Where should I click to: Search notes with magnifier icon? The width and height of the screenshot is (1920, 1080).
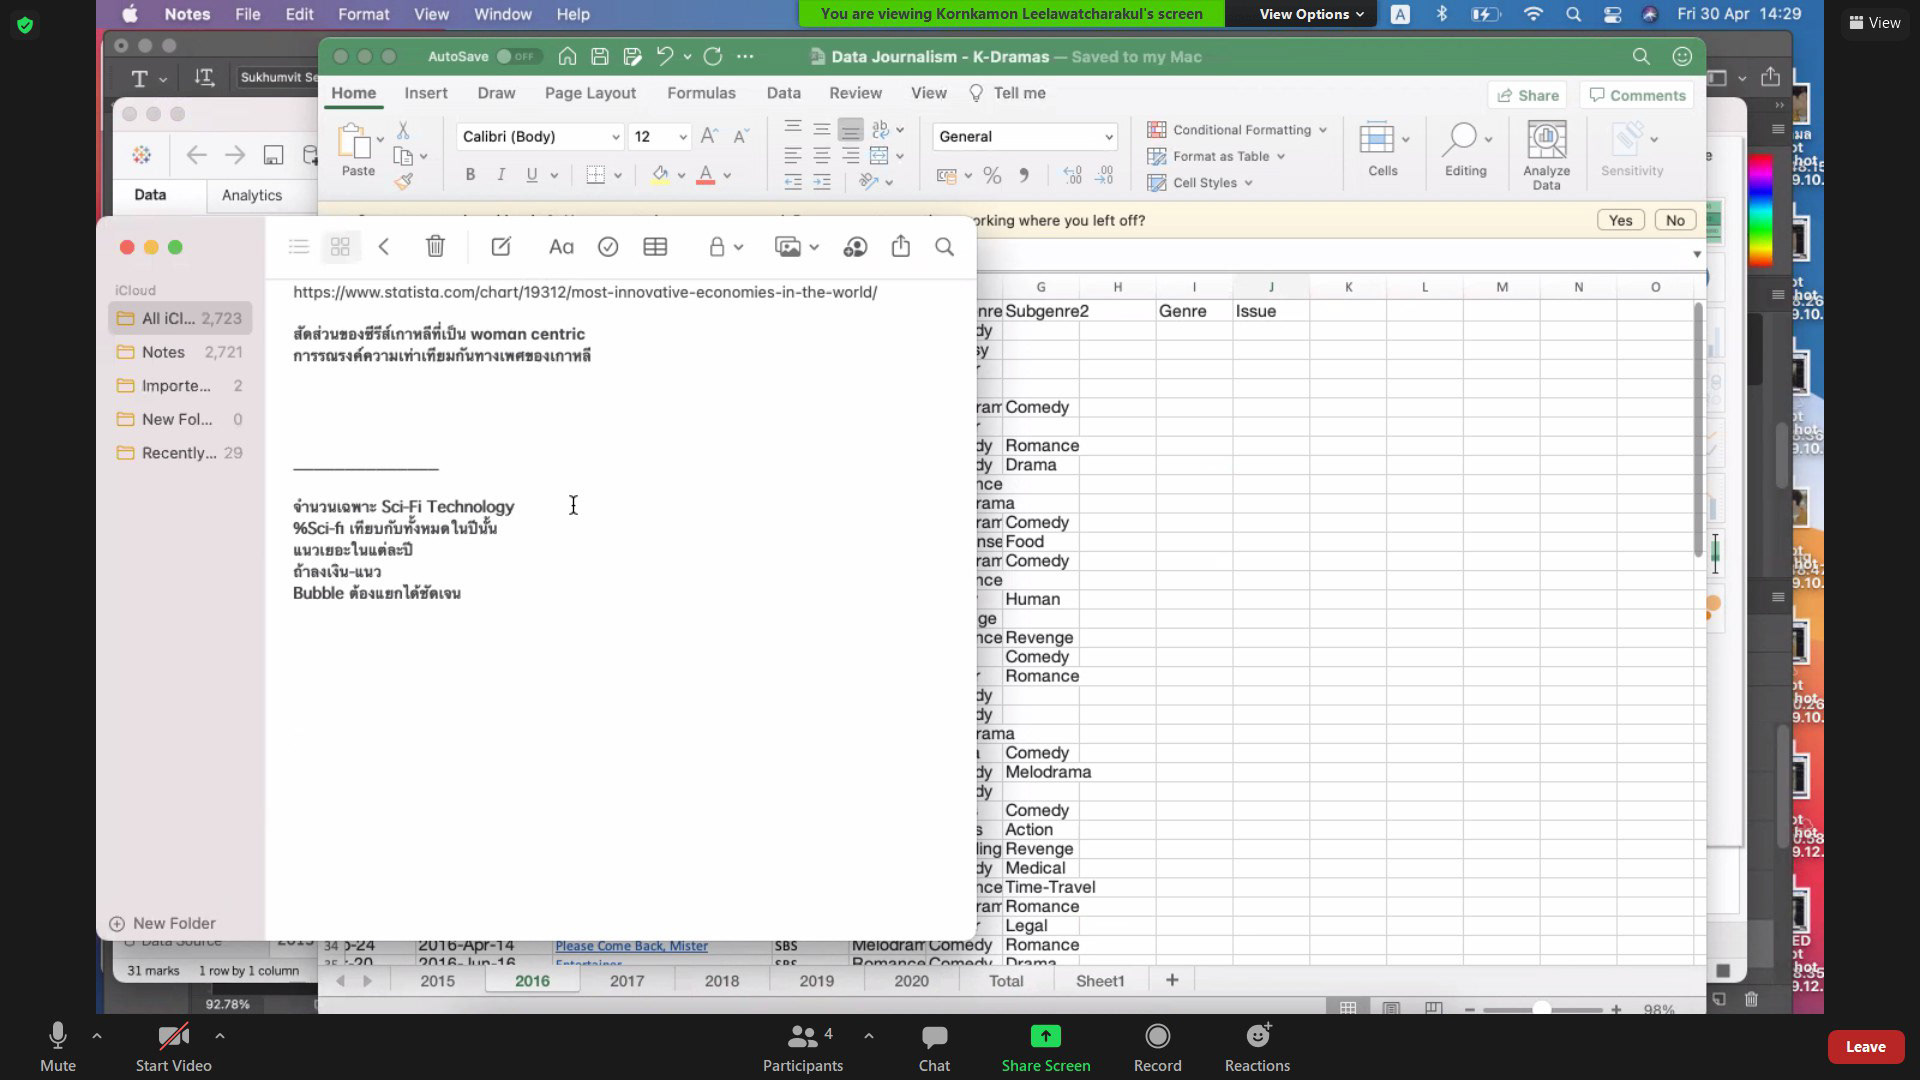(x=944, y=247)
